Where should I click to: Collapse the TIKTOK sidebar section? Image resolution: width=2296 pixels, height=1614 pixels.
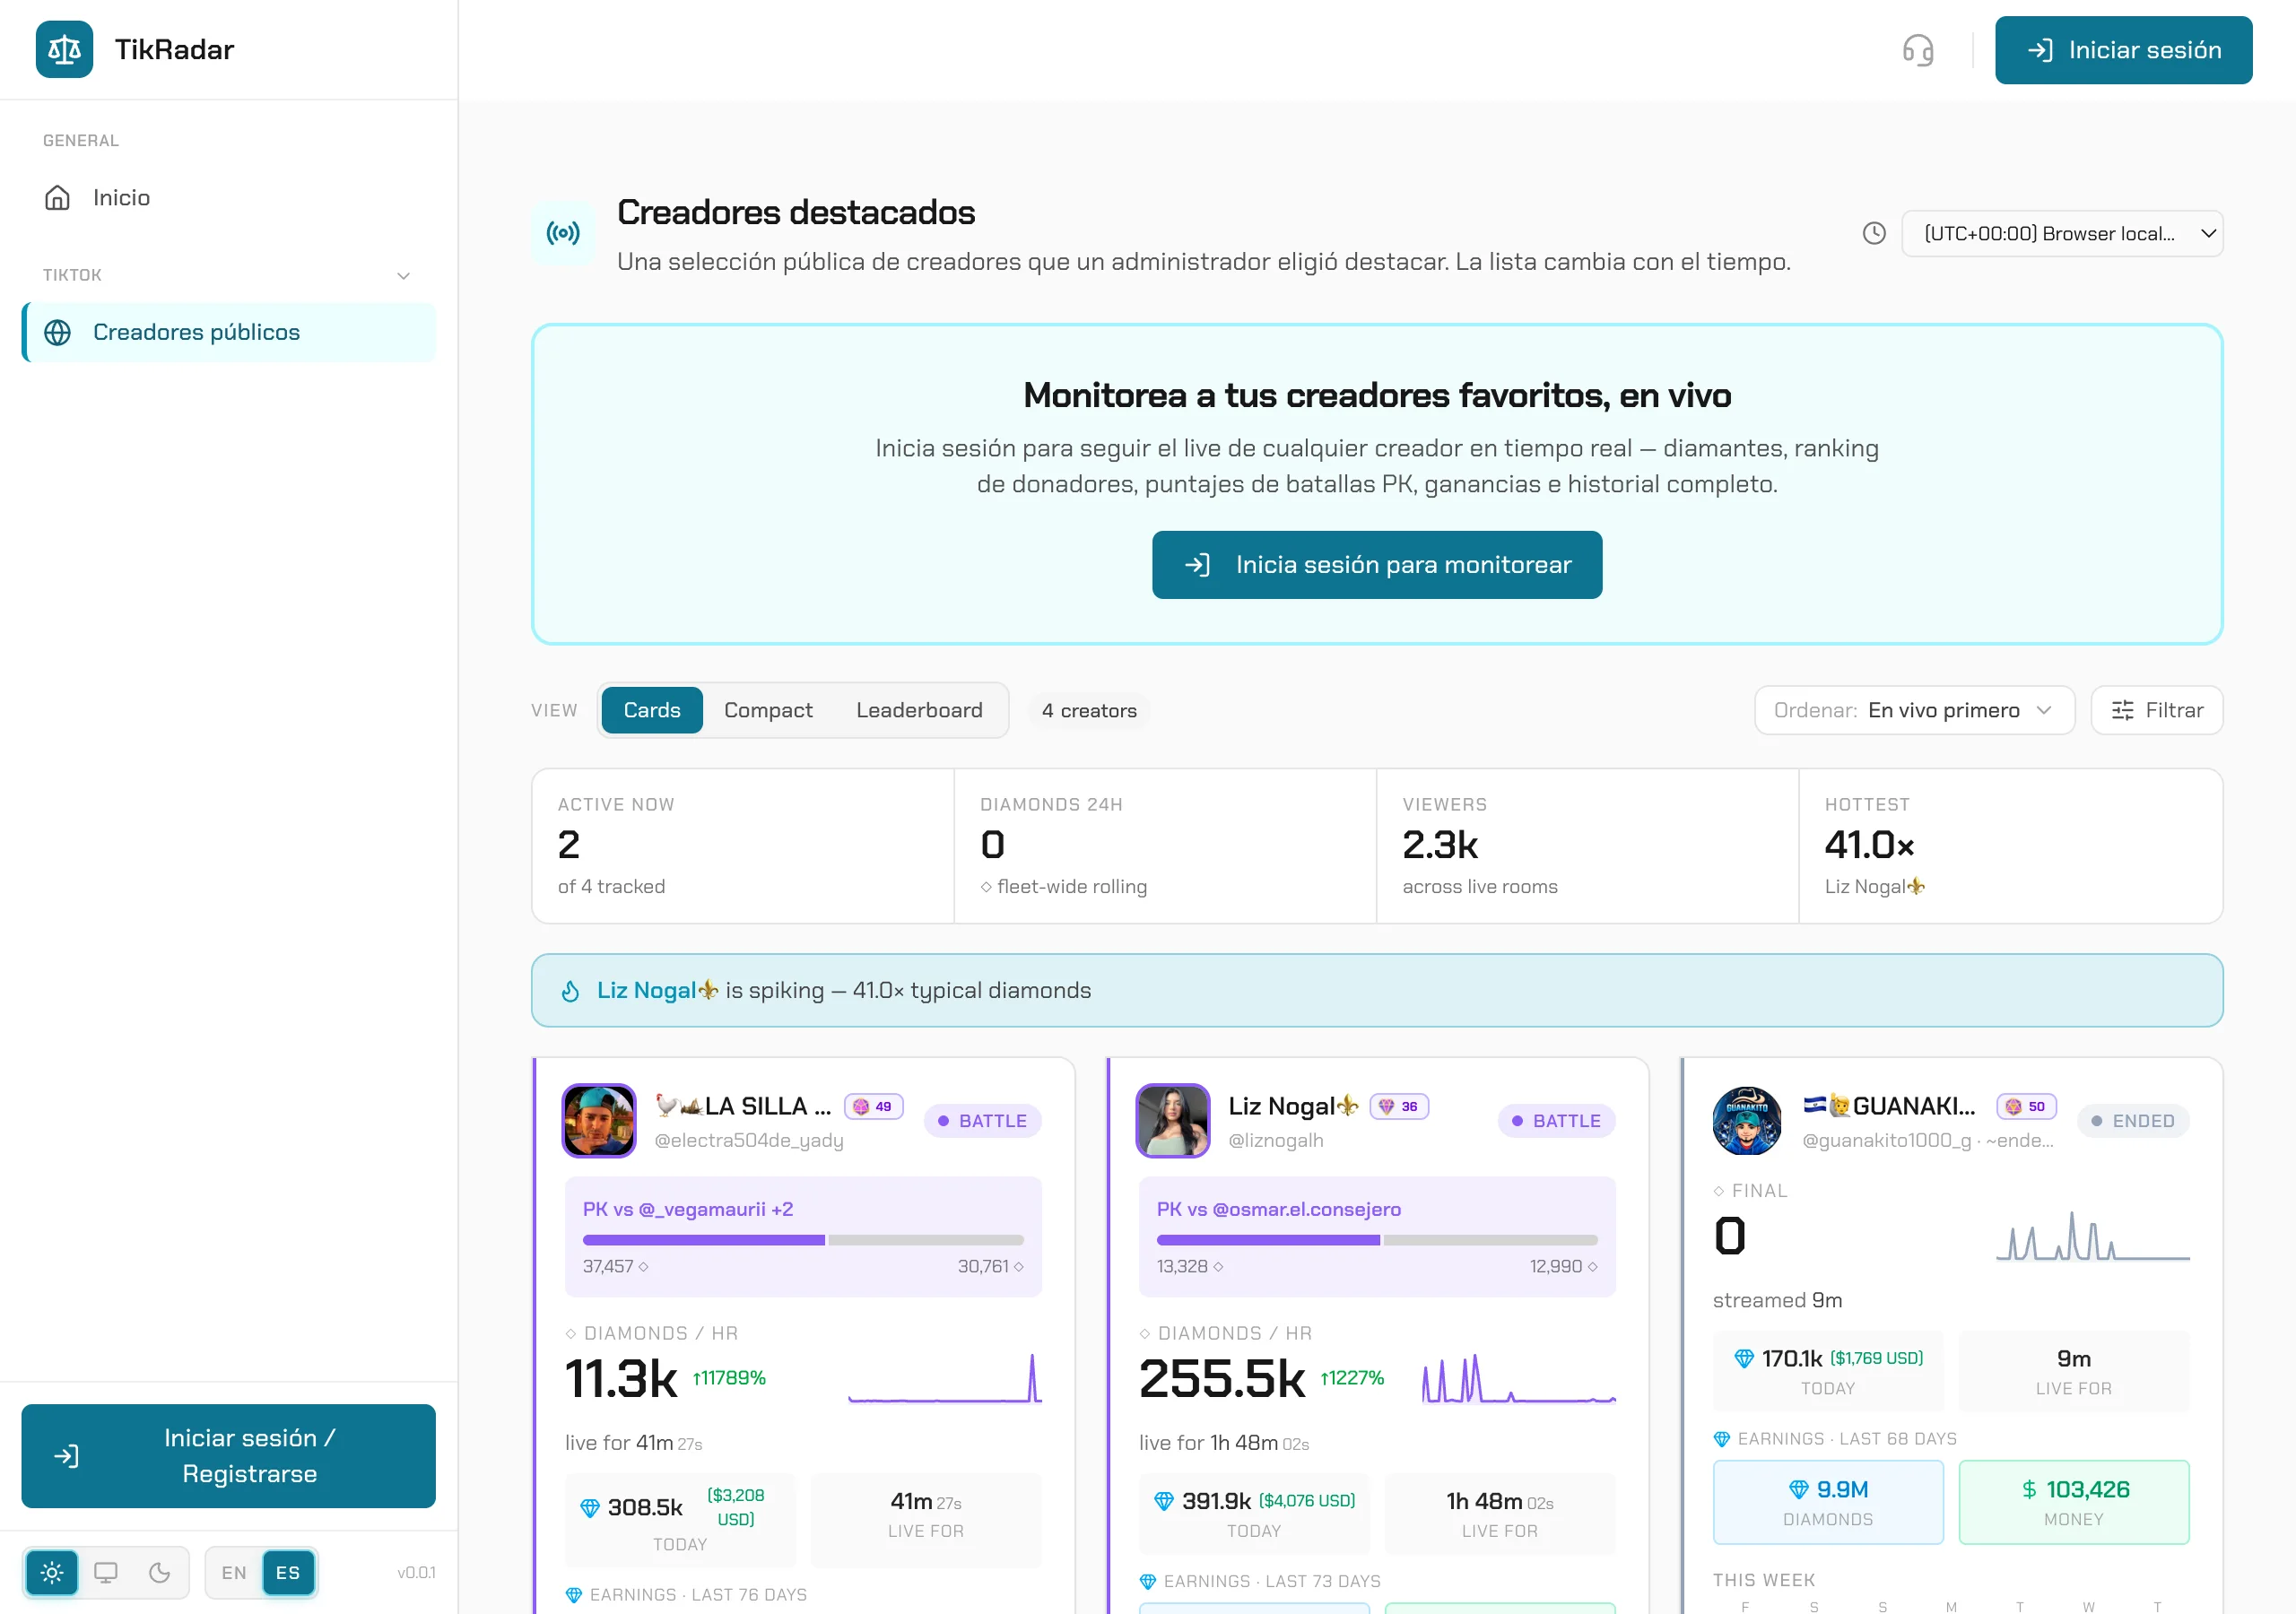click(404, 276)
